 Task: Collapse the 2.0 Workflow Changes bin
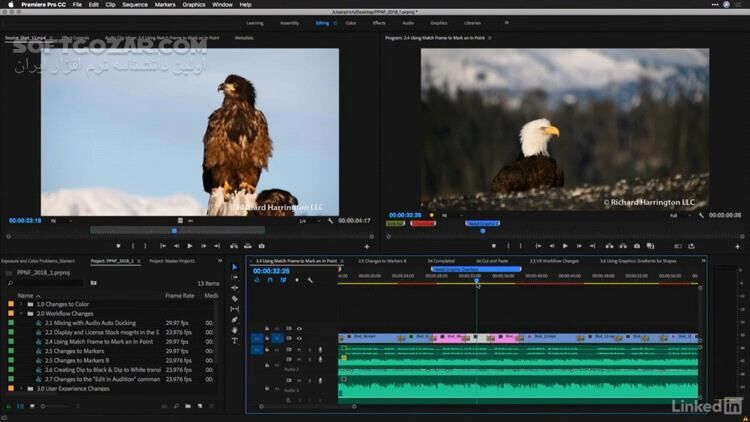21,314
